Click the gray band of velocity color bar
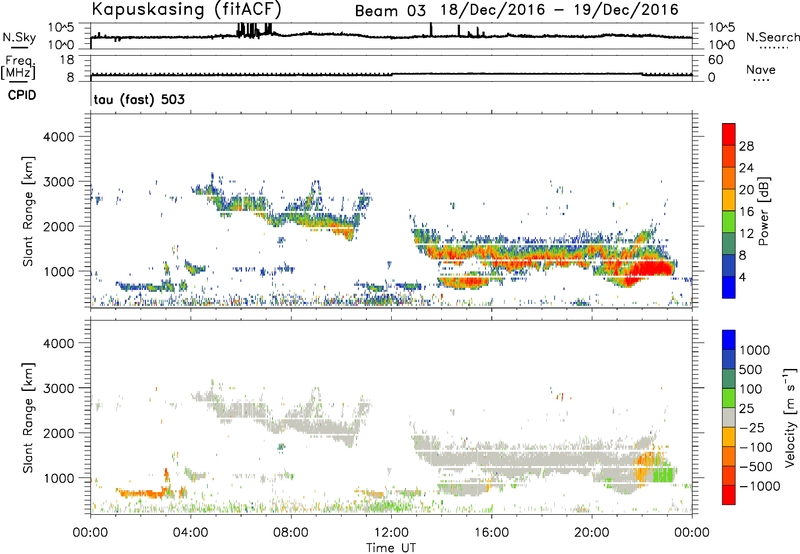 (729, 418)
